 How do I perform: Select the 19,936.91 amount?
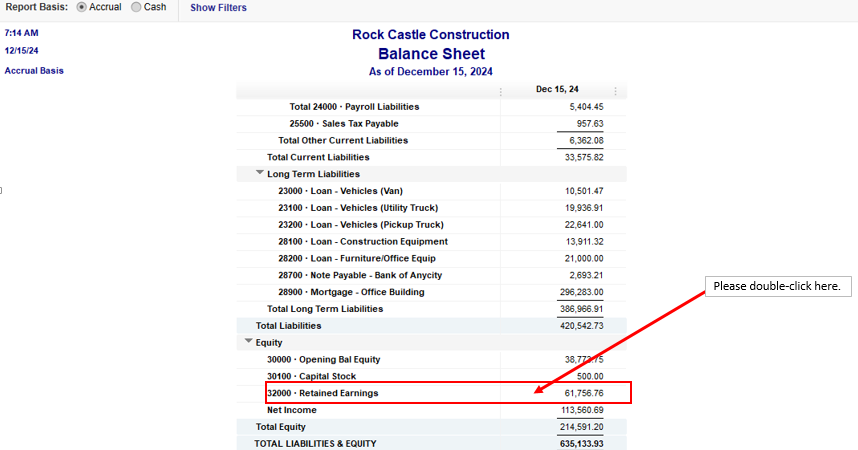(x=584, y=208)
